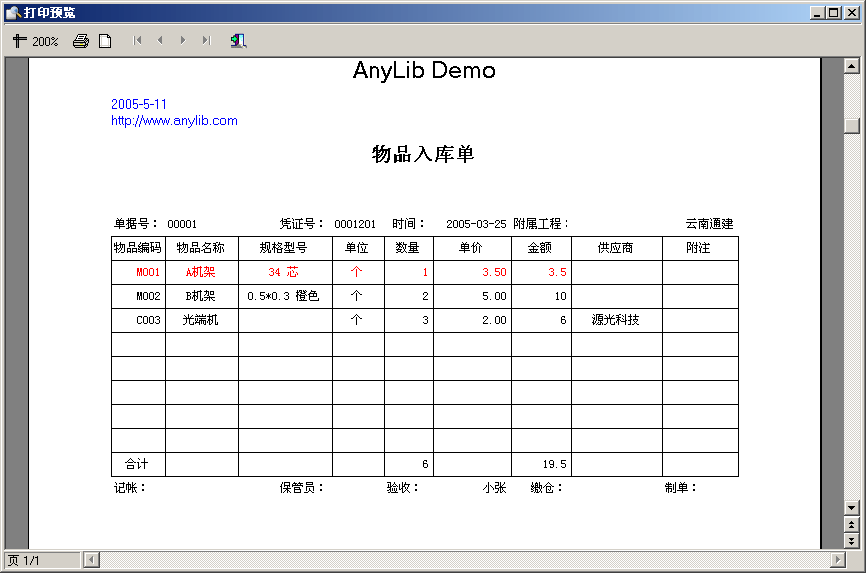Image resolution: width=866 pixels, height=573 pixels.
Task: Click the http://www.anylib.com link text
Action: tap(174, 121)
